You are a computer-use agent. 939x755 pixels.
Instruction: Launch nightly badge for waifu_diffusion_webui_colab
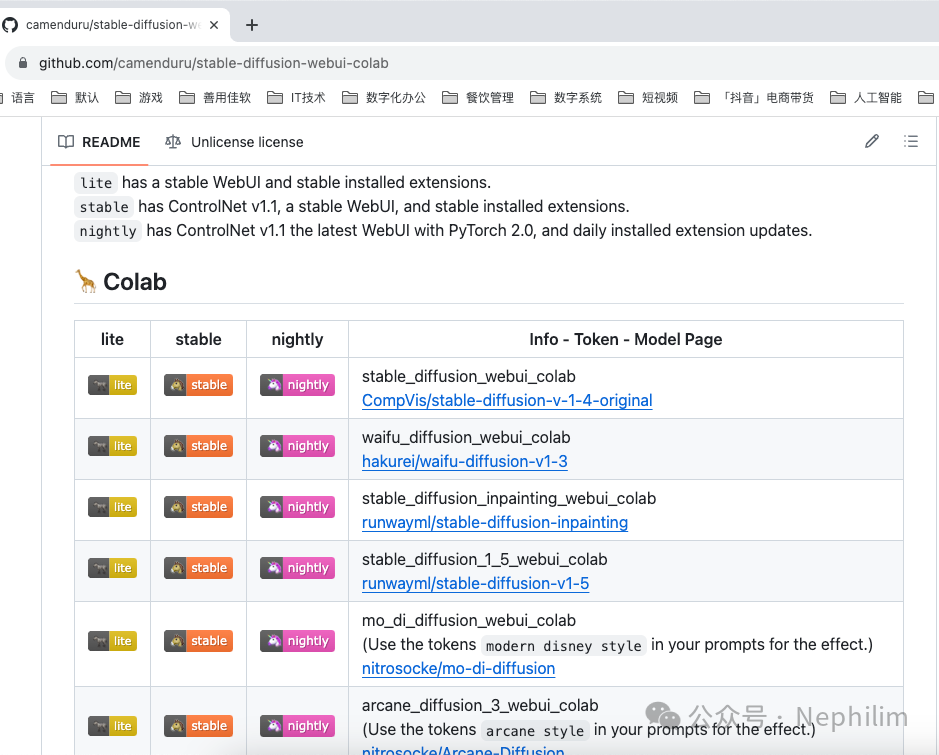pos(297,446)
